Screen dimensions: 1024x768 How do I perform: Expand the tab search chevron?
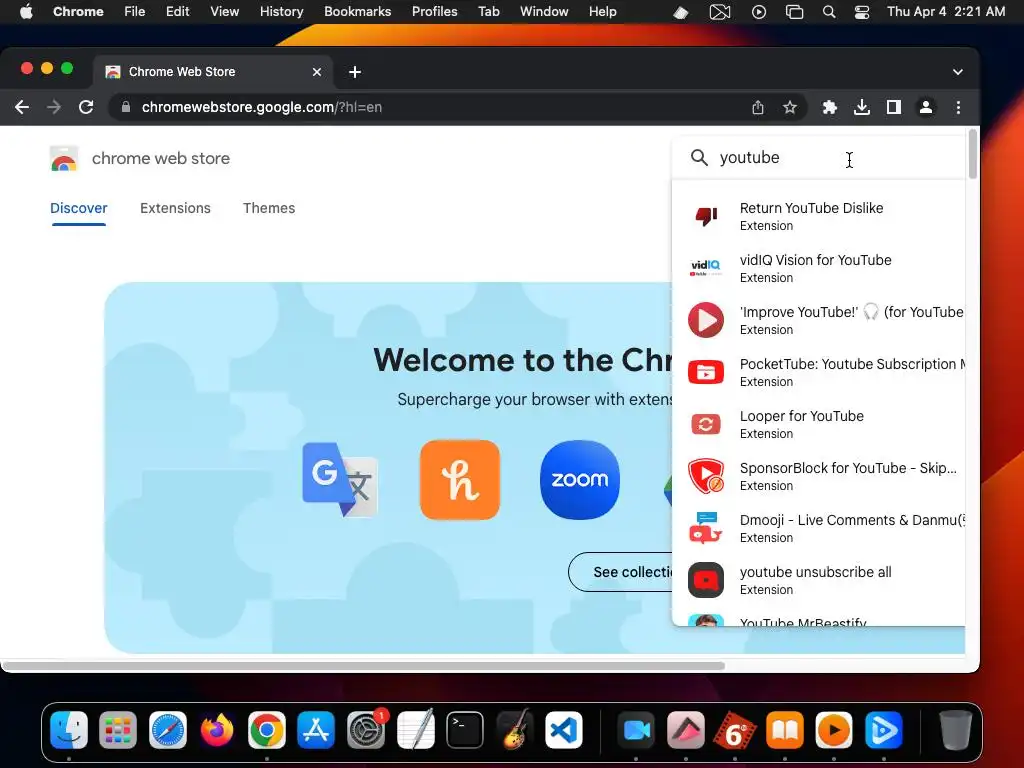click(957, 72)
